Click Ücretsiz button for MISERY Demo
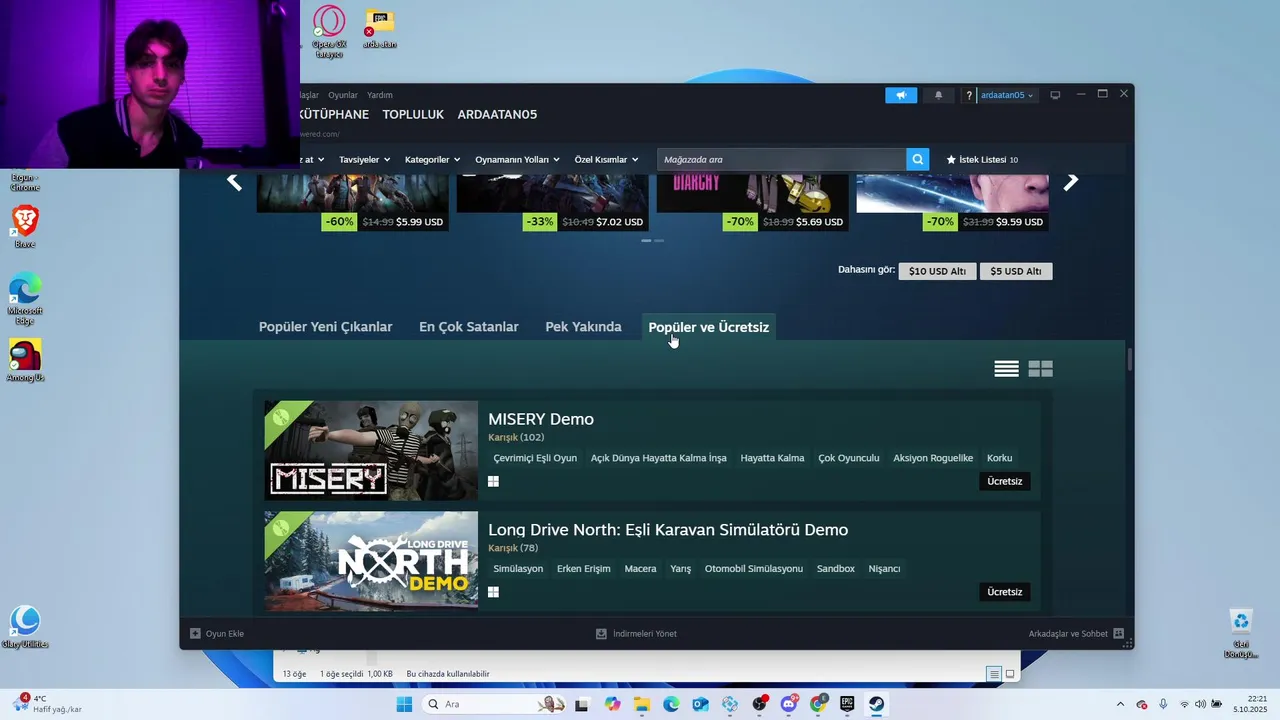This screenshot has height=720, width=1280. pyautogui.click(x=1004, y=481)
